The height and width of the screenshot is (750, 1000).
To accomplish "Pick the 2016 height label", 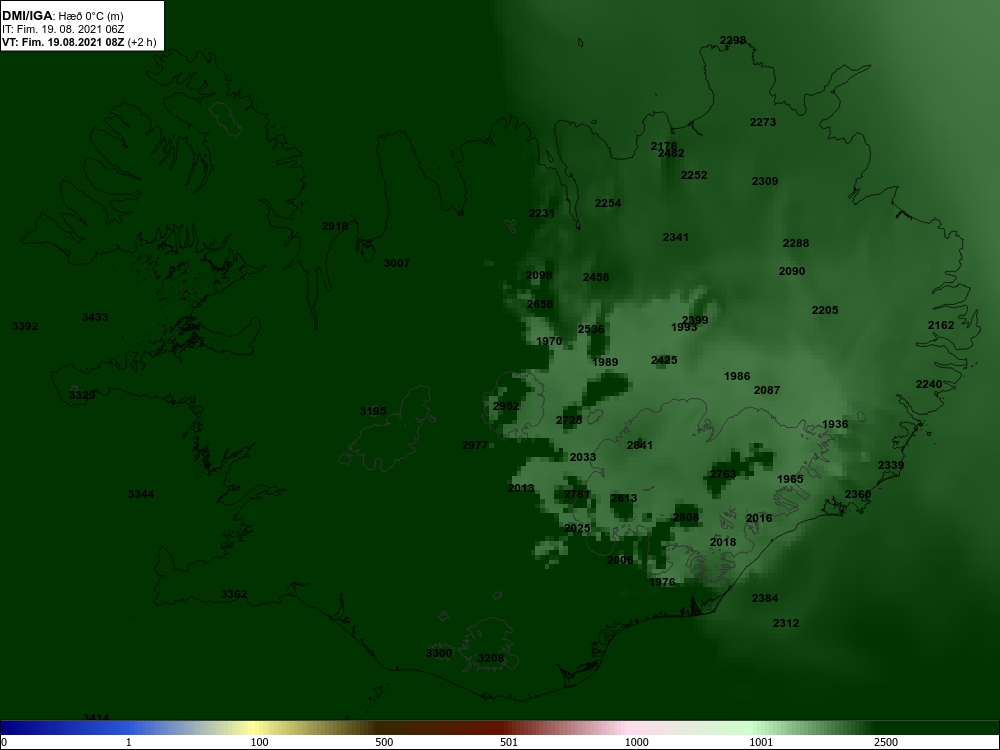I will [759, 518].
